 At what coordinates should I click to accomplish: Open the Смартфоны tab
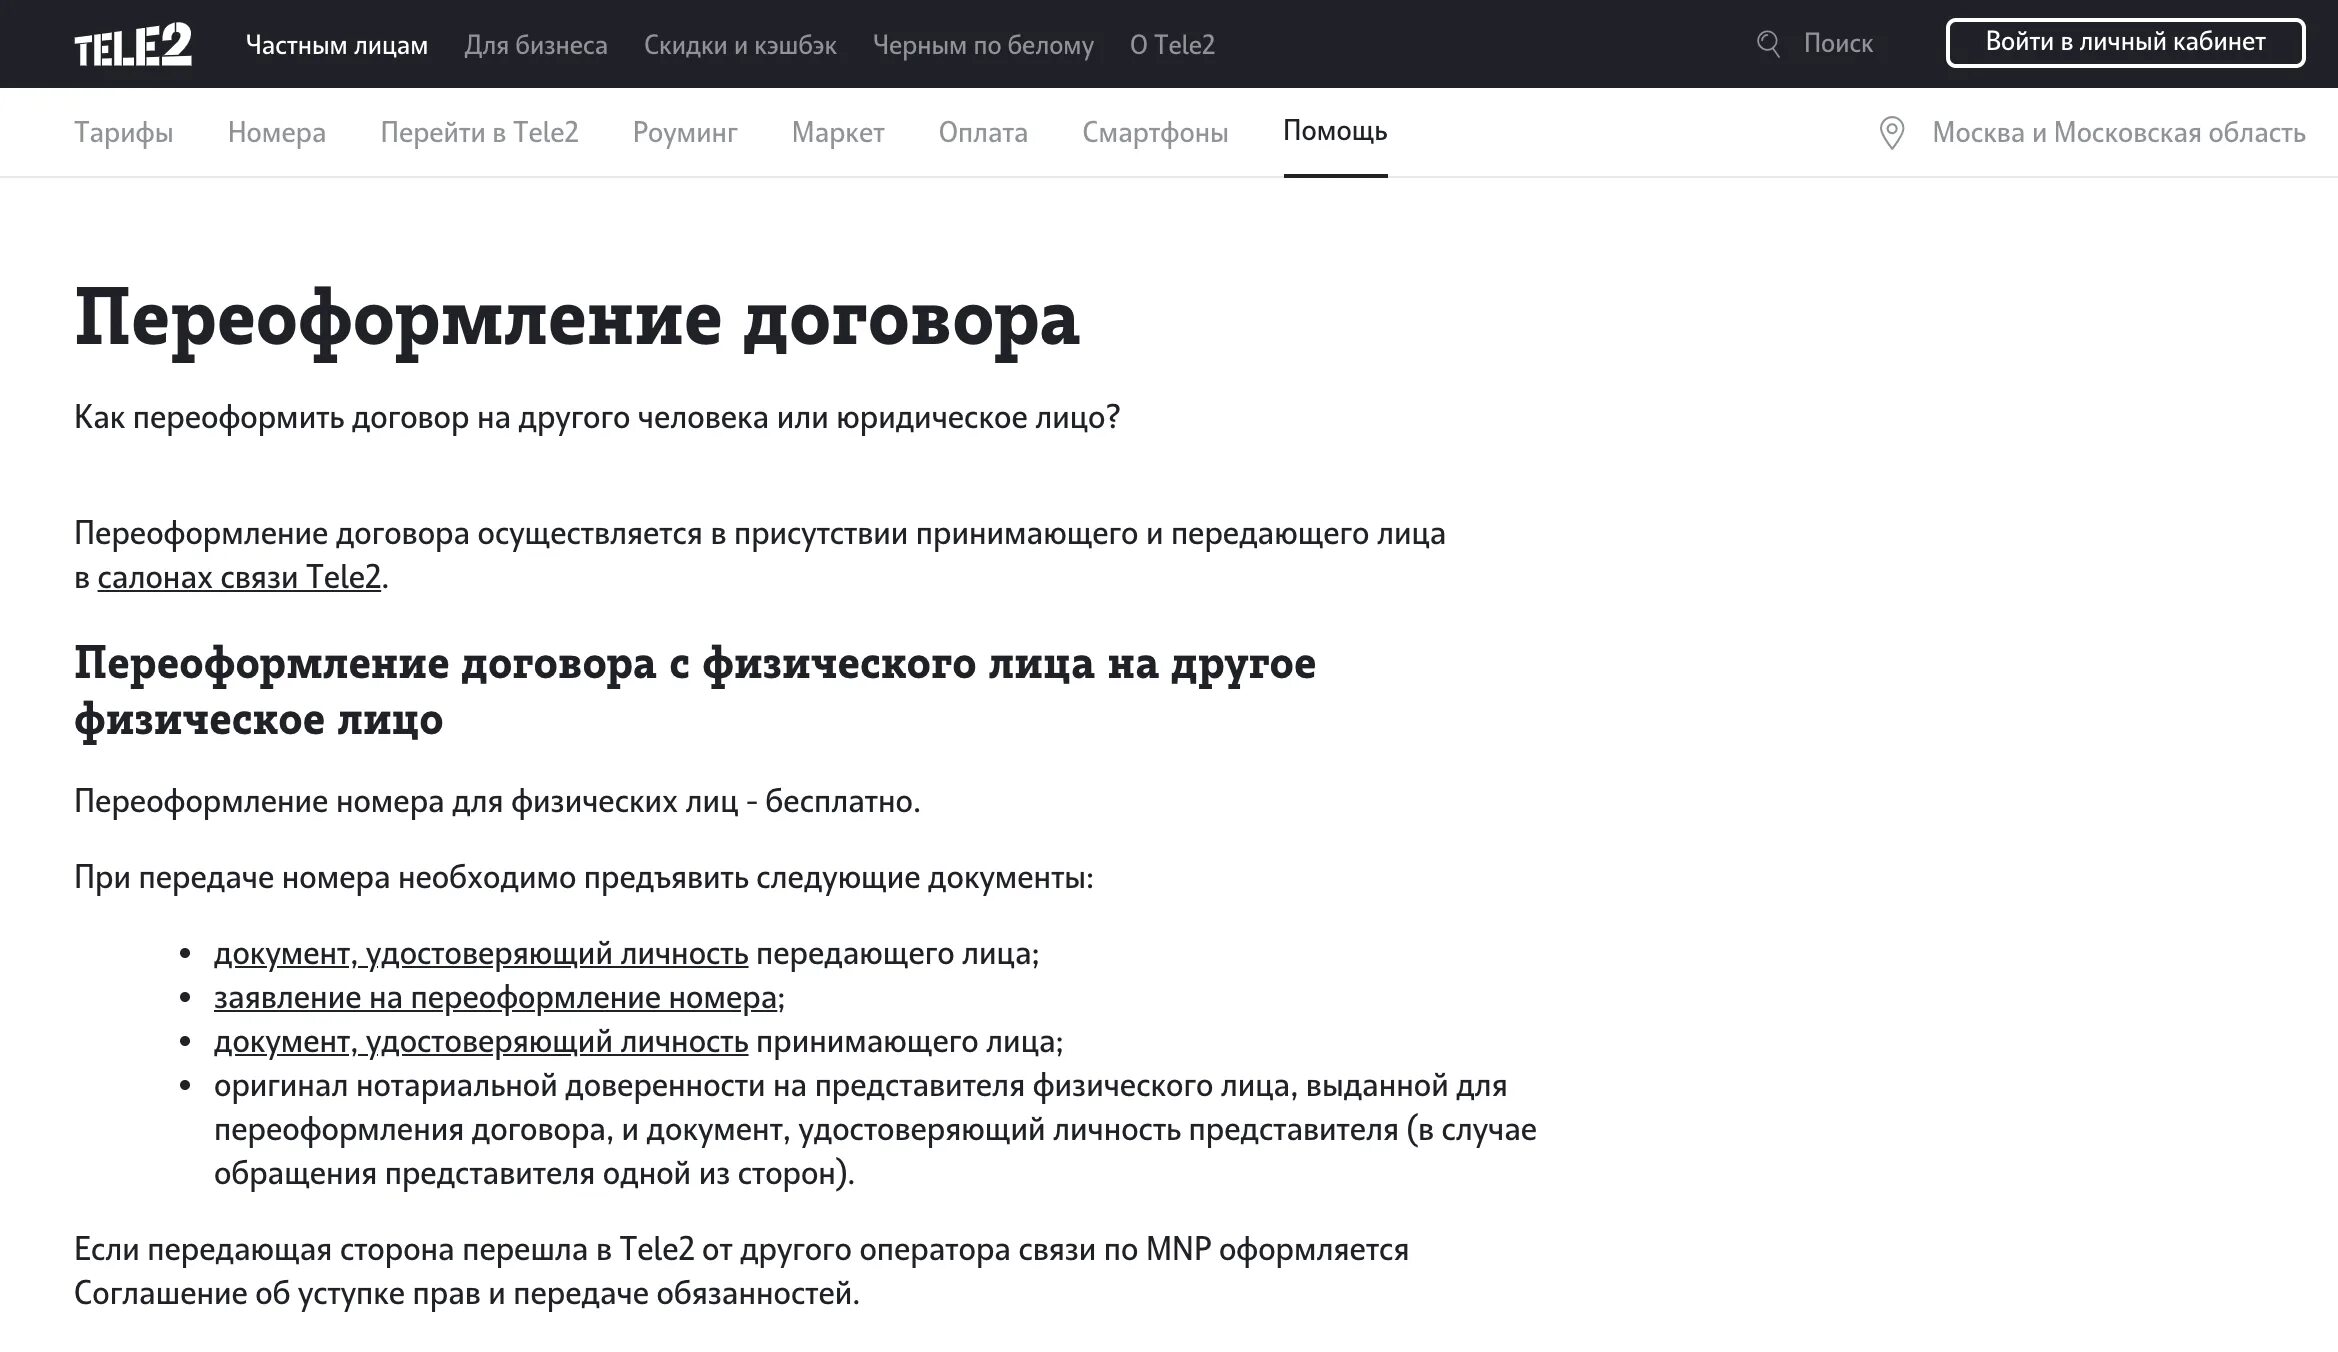click(x=1155, y=132)
